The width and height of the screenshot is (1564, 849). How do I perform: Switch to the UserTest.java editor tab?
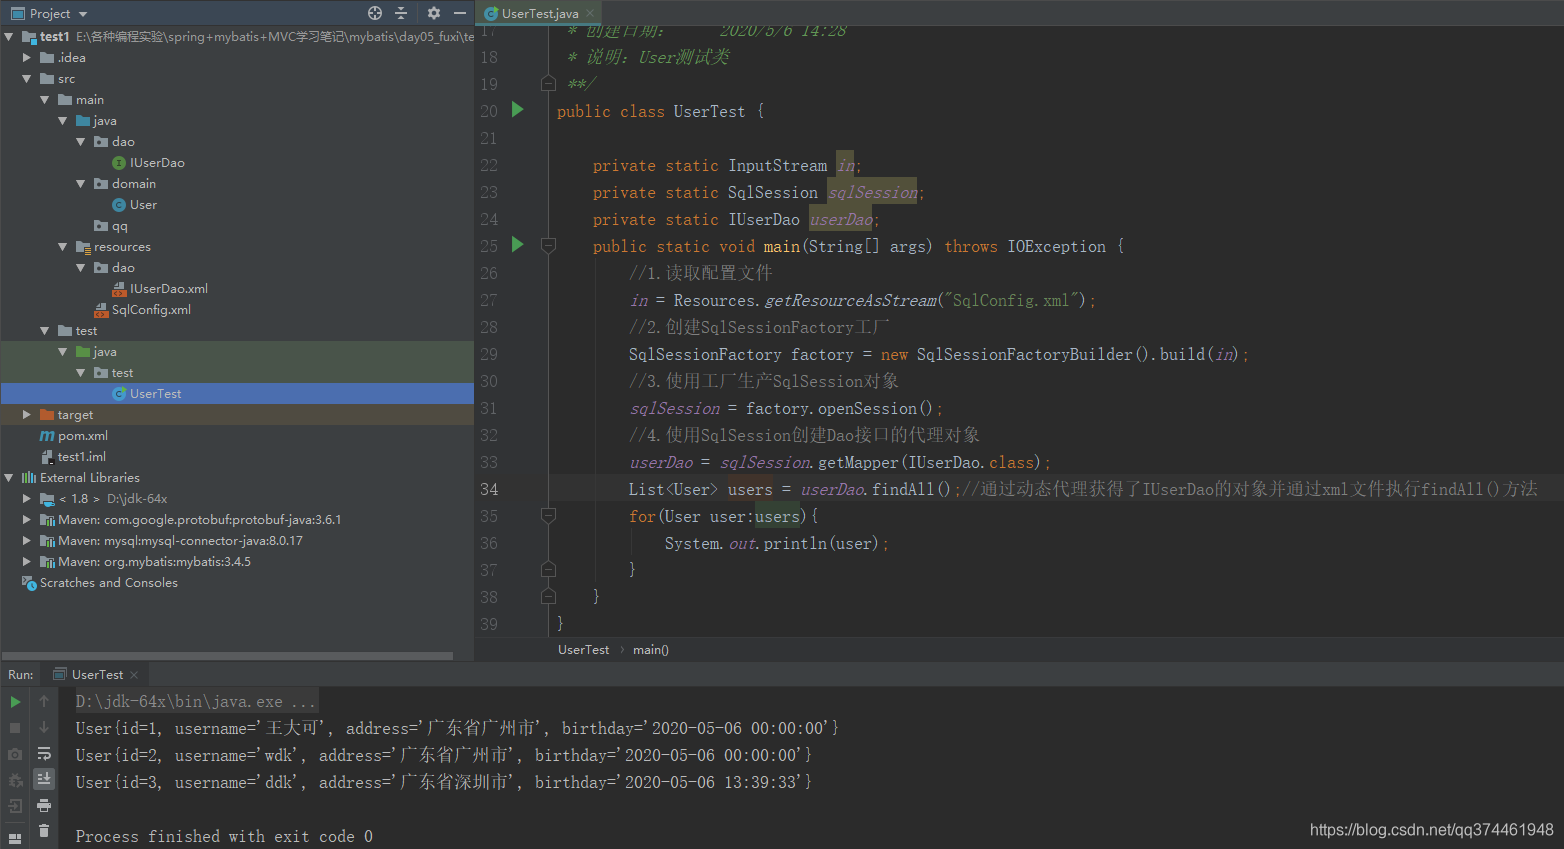coord(540,14)
